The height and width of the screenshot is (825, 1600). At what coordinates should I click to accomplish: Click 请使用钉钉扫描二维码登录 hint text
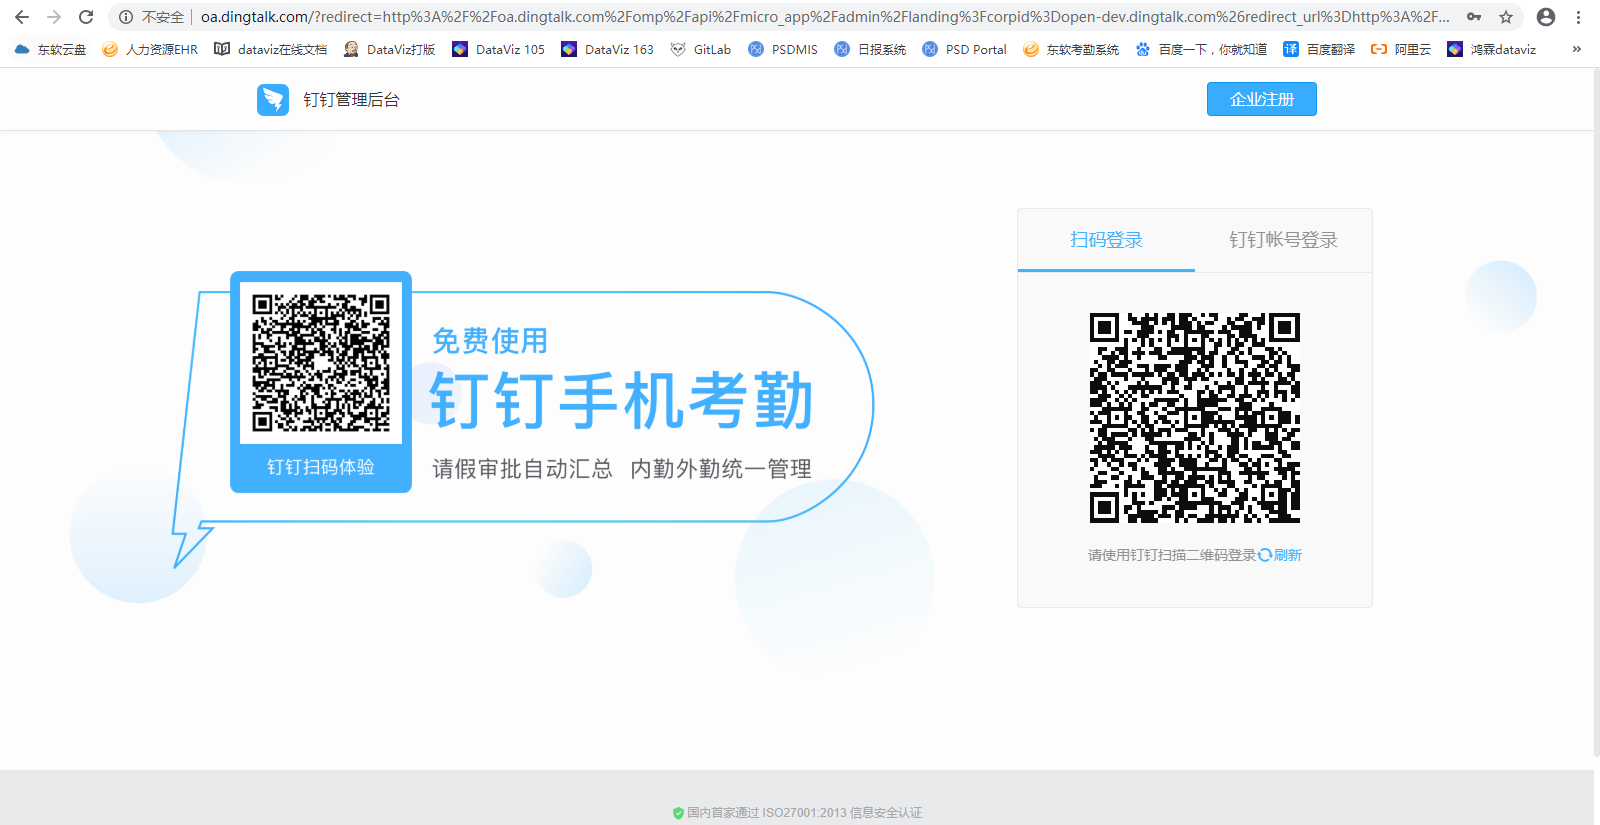(1172, 555)
